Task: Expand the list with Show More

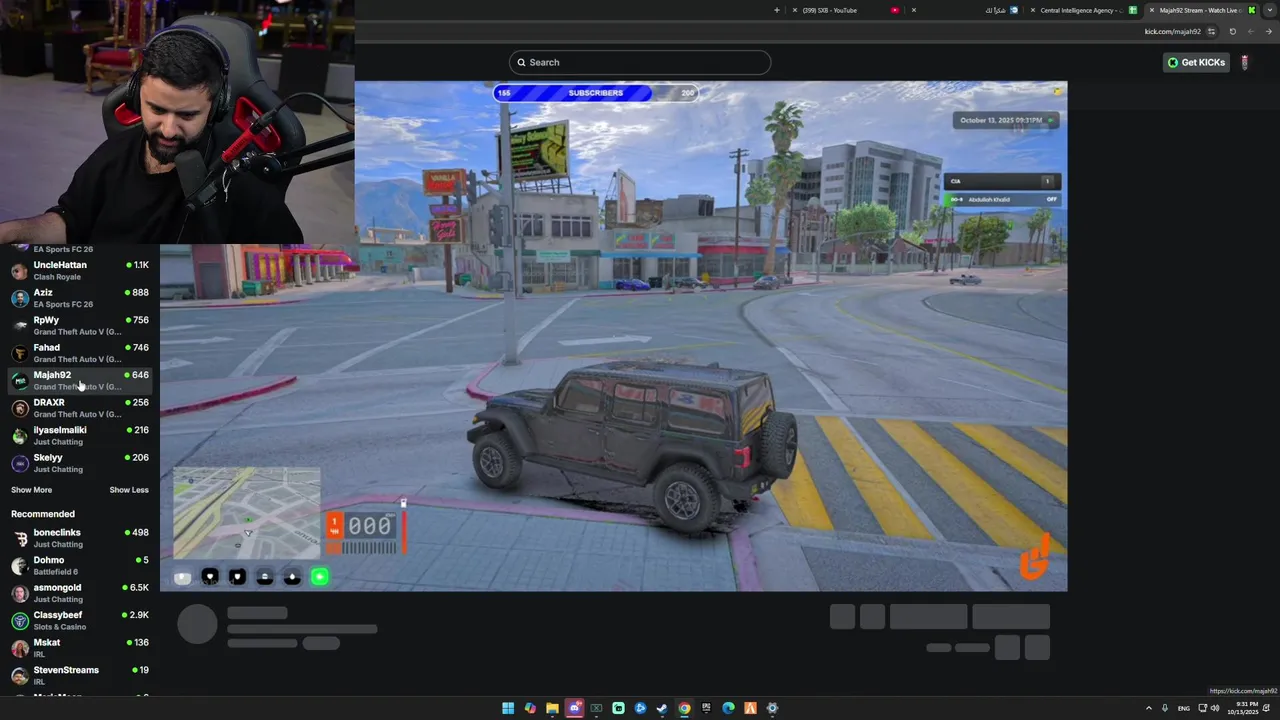Action: click(31, 490)
